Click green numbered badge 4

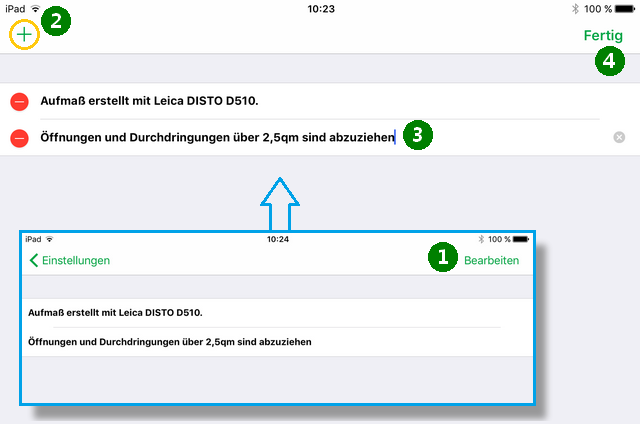coord(609,61)
